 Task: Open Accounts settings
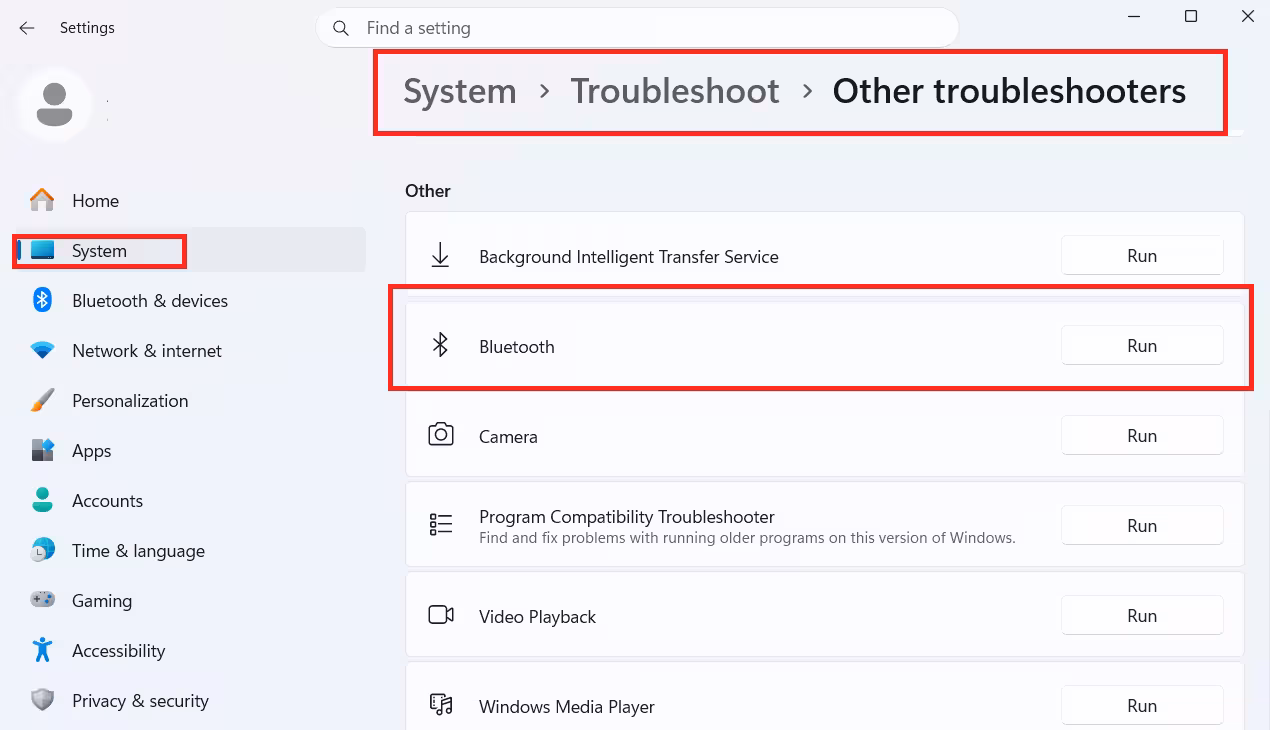(x=190, y=501)
